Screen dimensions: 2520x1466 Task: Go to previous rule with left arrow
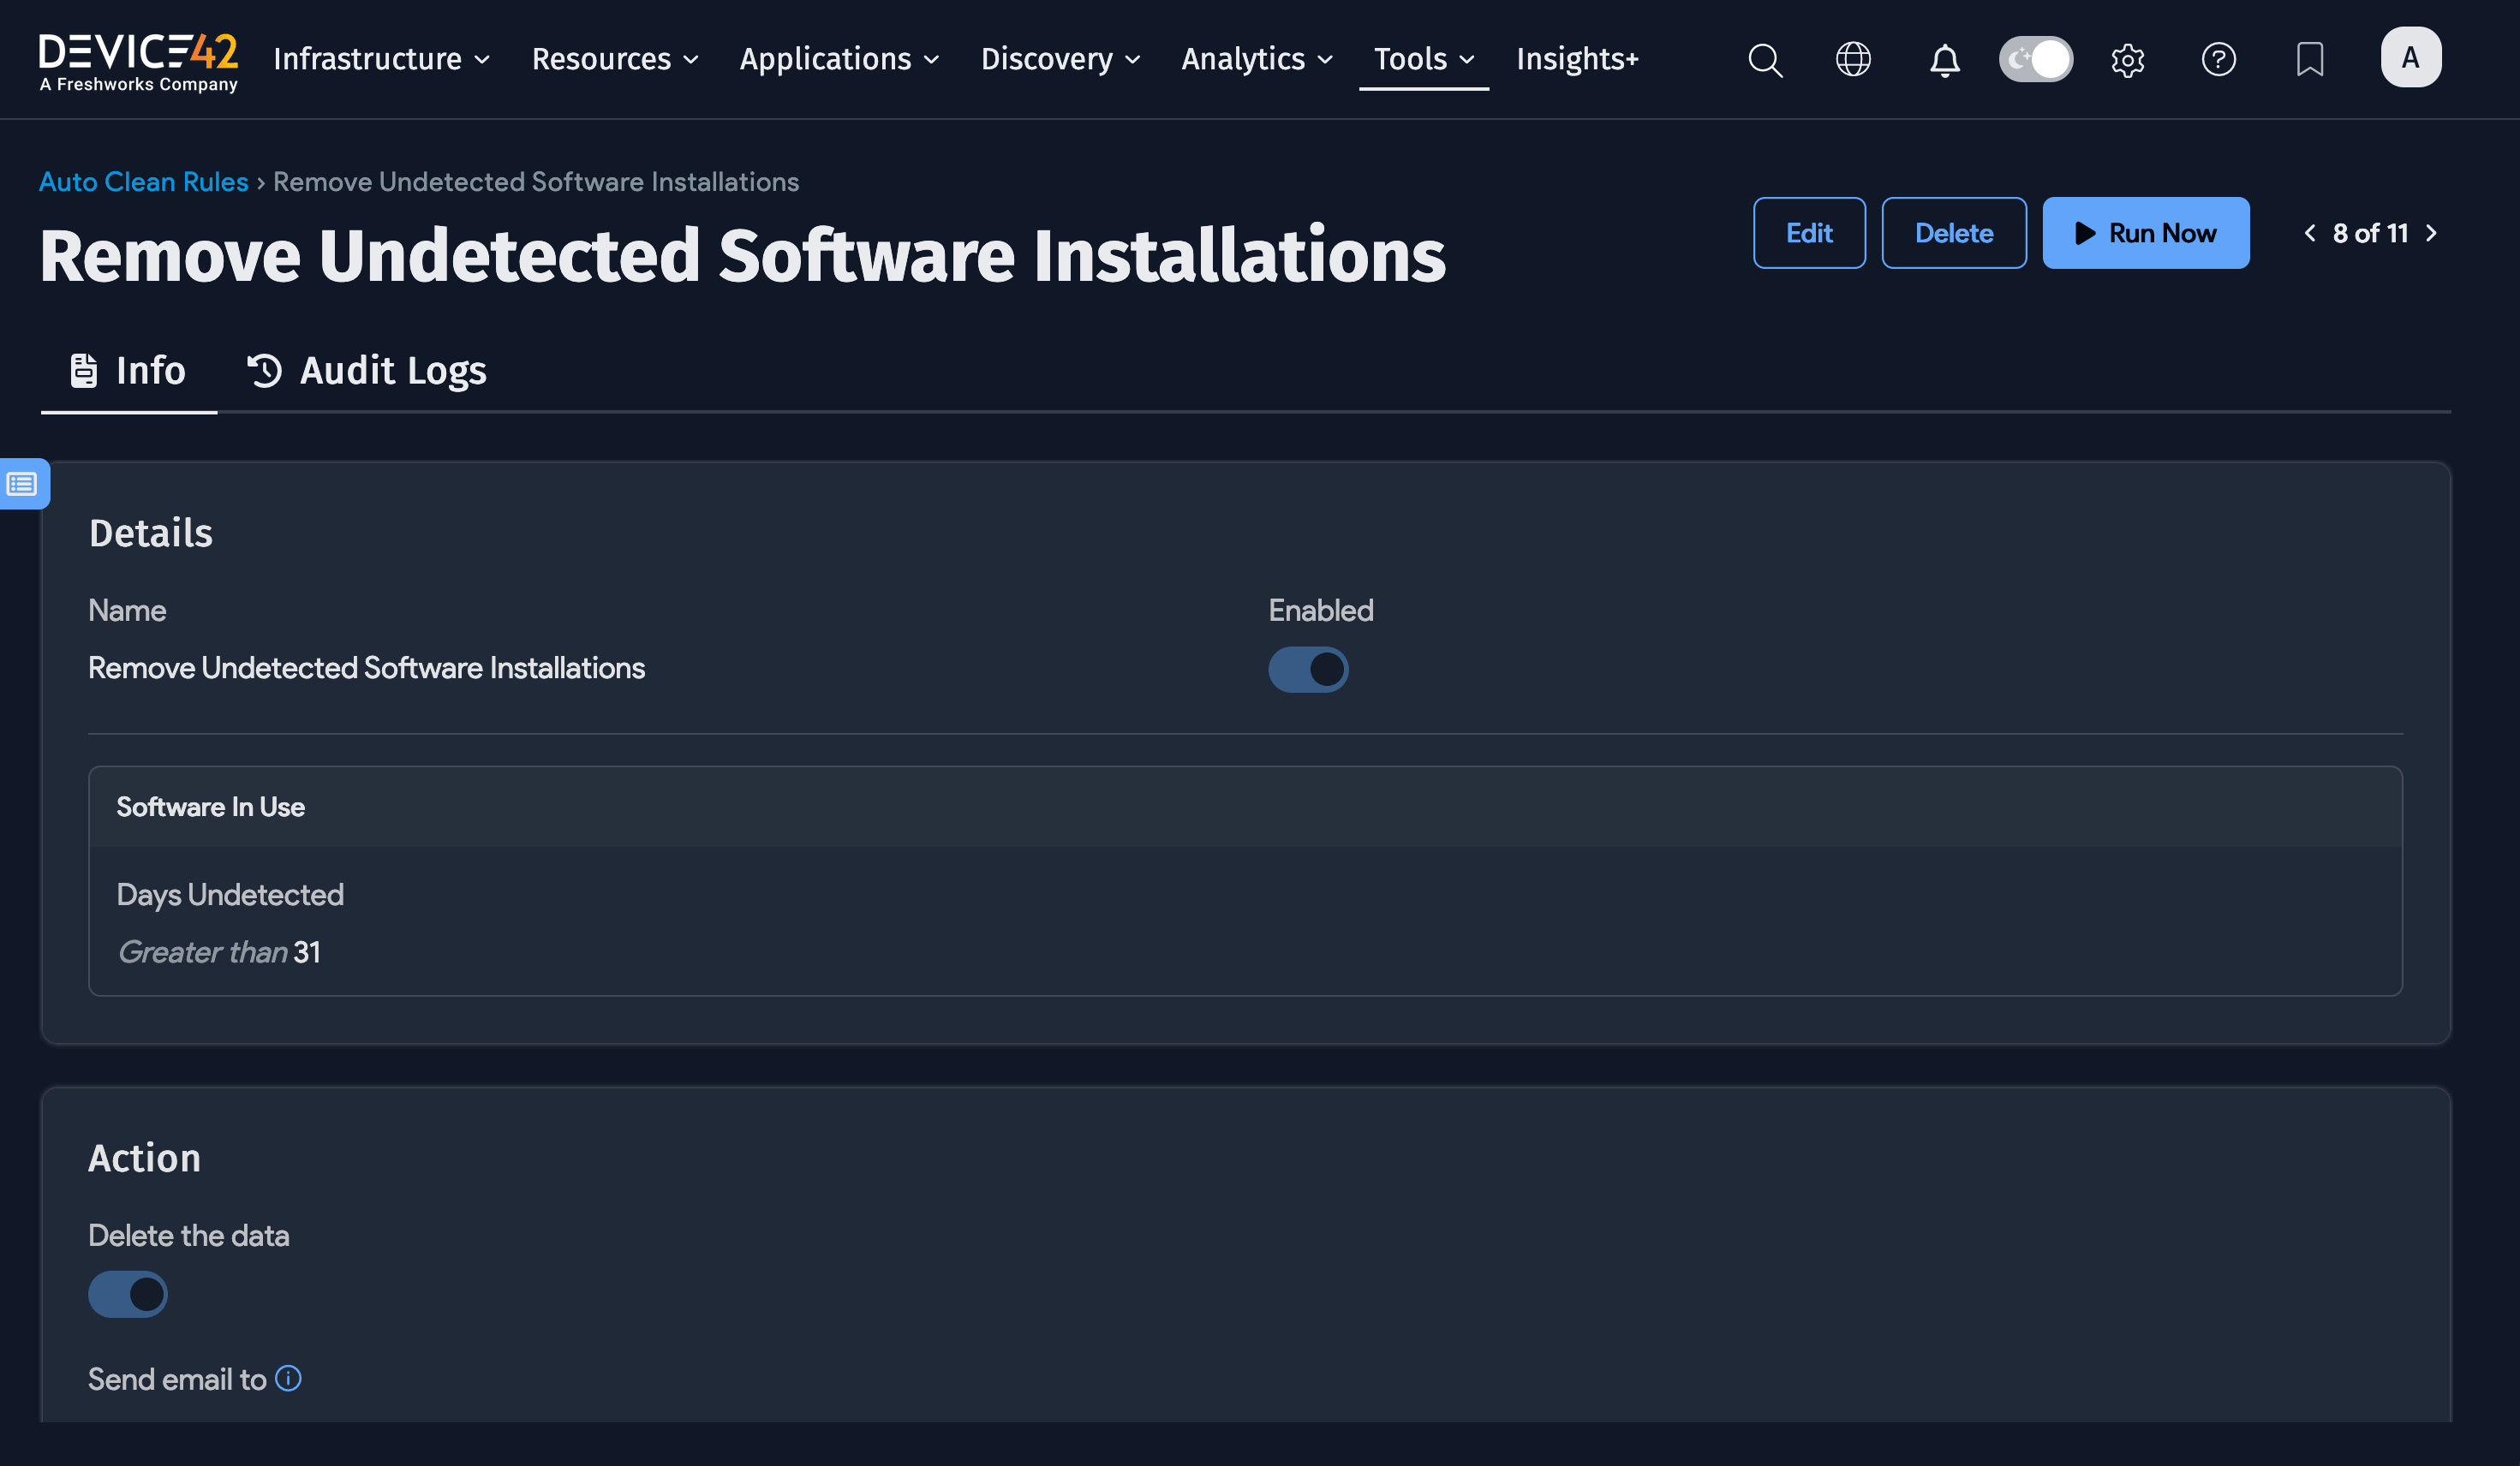2309,233
